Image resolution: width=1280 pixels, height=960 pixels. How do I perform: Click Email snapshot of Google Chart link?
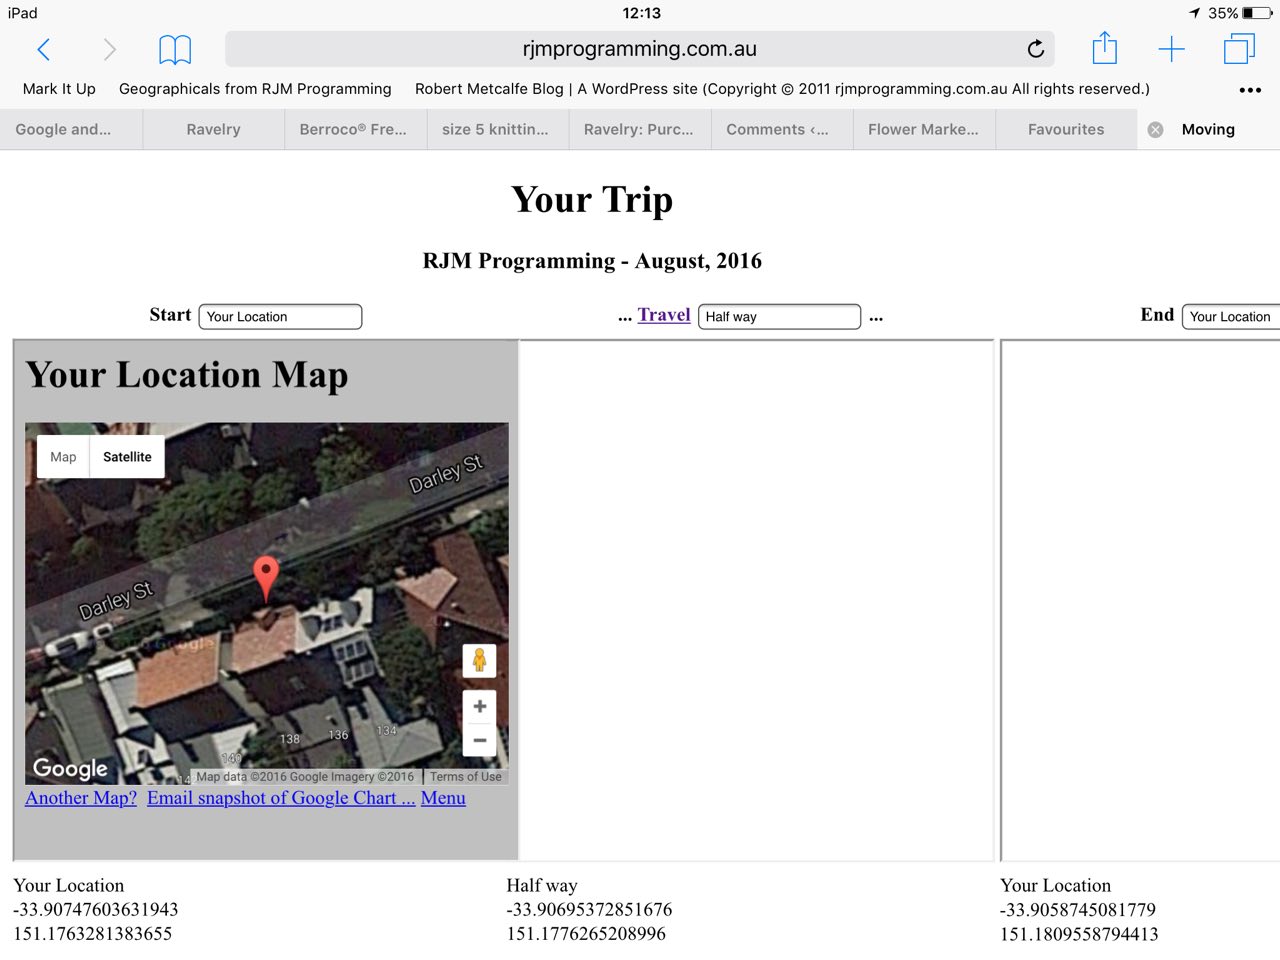point(281,798)
